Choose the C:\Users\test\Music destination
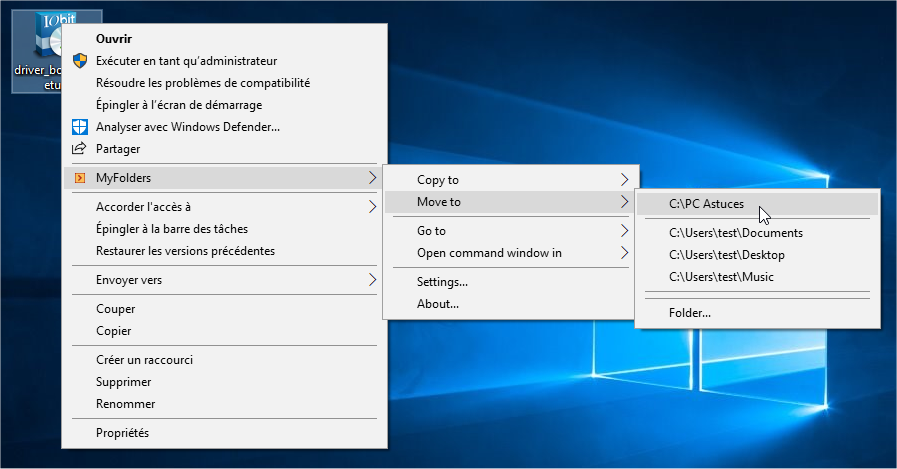This screenshot has width=897, height=469. pyautogui.click(x=721, y=277)
